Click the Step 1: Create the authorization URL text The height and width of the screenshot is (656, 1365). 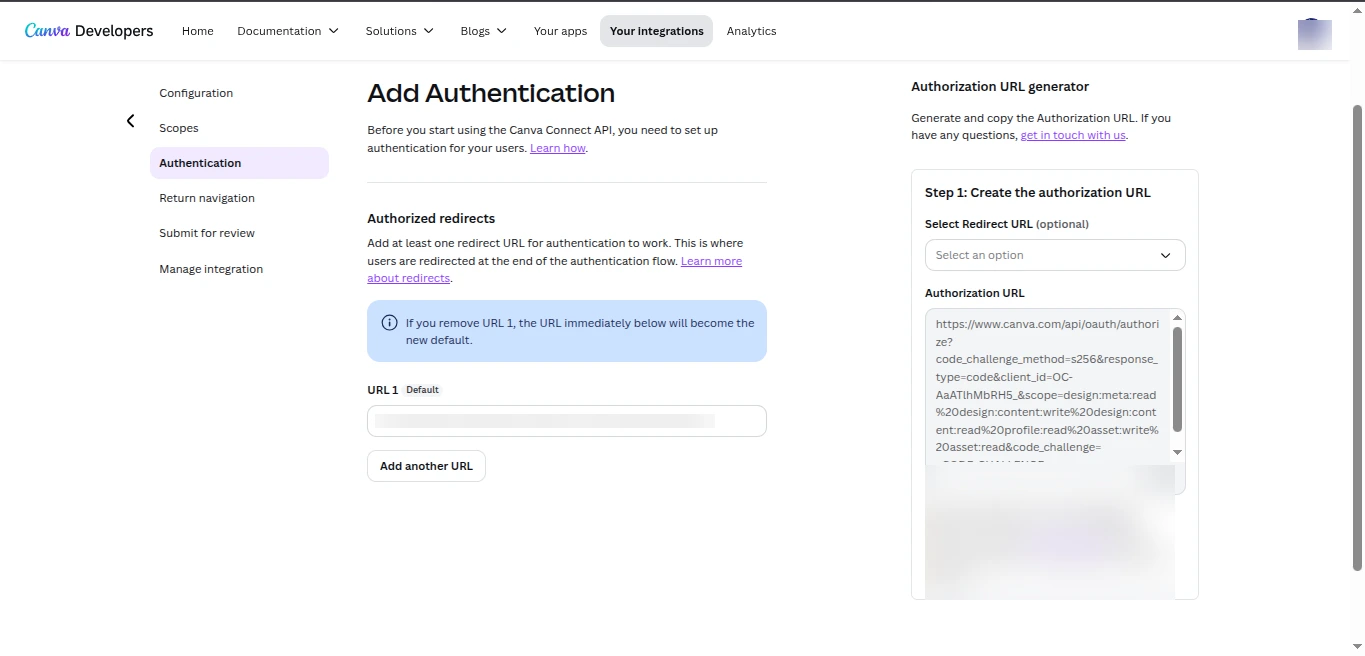[1038, 192]
